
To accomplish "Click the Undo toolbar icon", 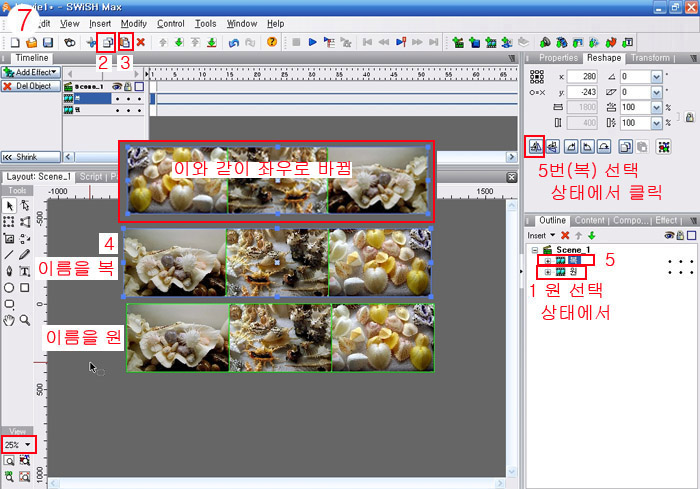I will 234,42.
